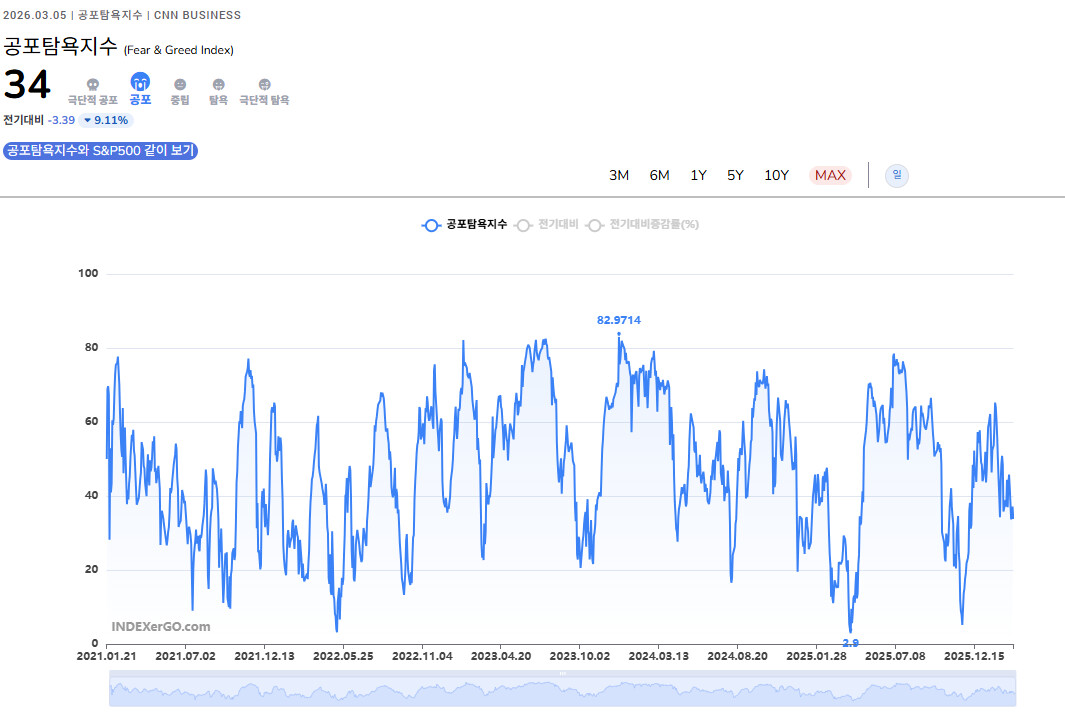Click the down arrow in 9.11% badge
The width and height of the screenshot is (1065, 725).
pyautogui.click(x=88, y=121)
